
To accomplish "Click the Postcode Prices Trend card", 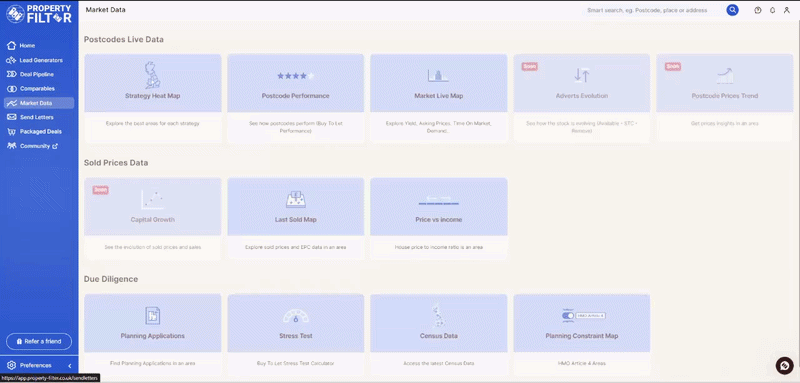I will point(724,98).
